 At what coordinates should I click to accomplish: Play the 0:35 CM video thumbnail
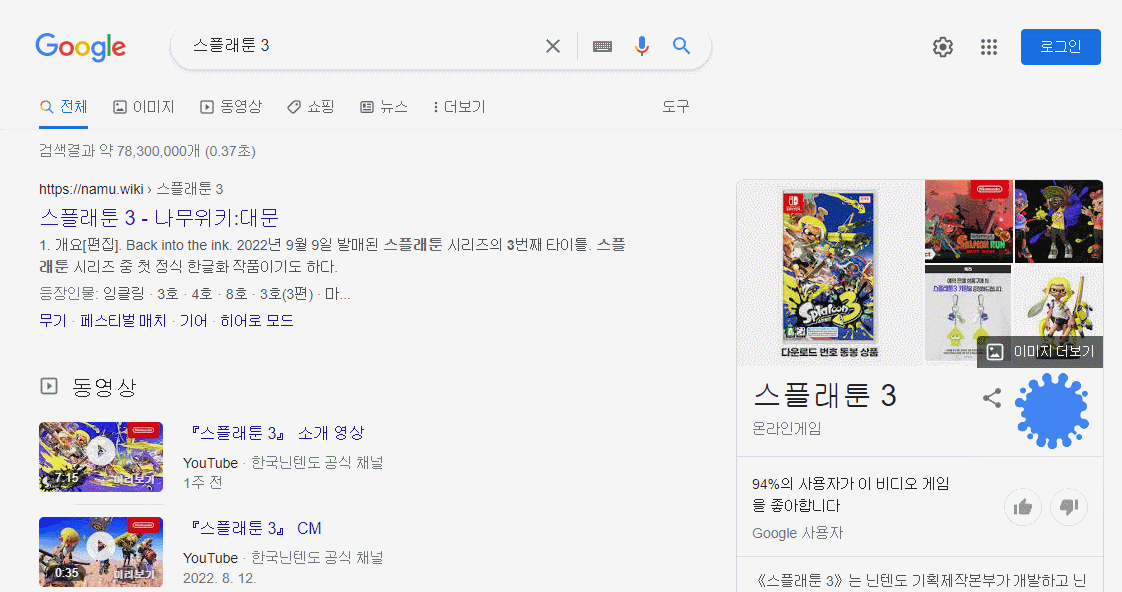[101, 552]
